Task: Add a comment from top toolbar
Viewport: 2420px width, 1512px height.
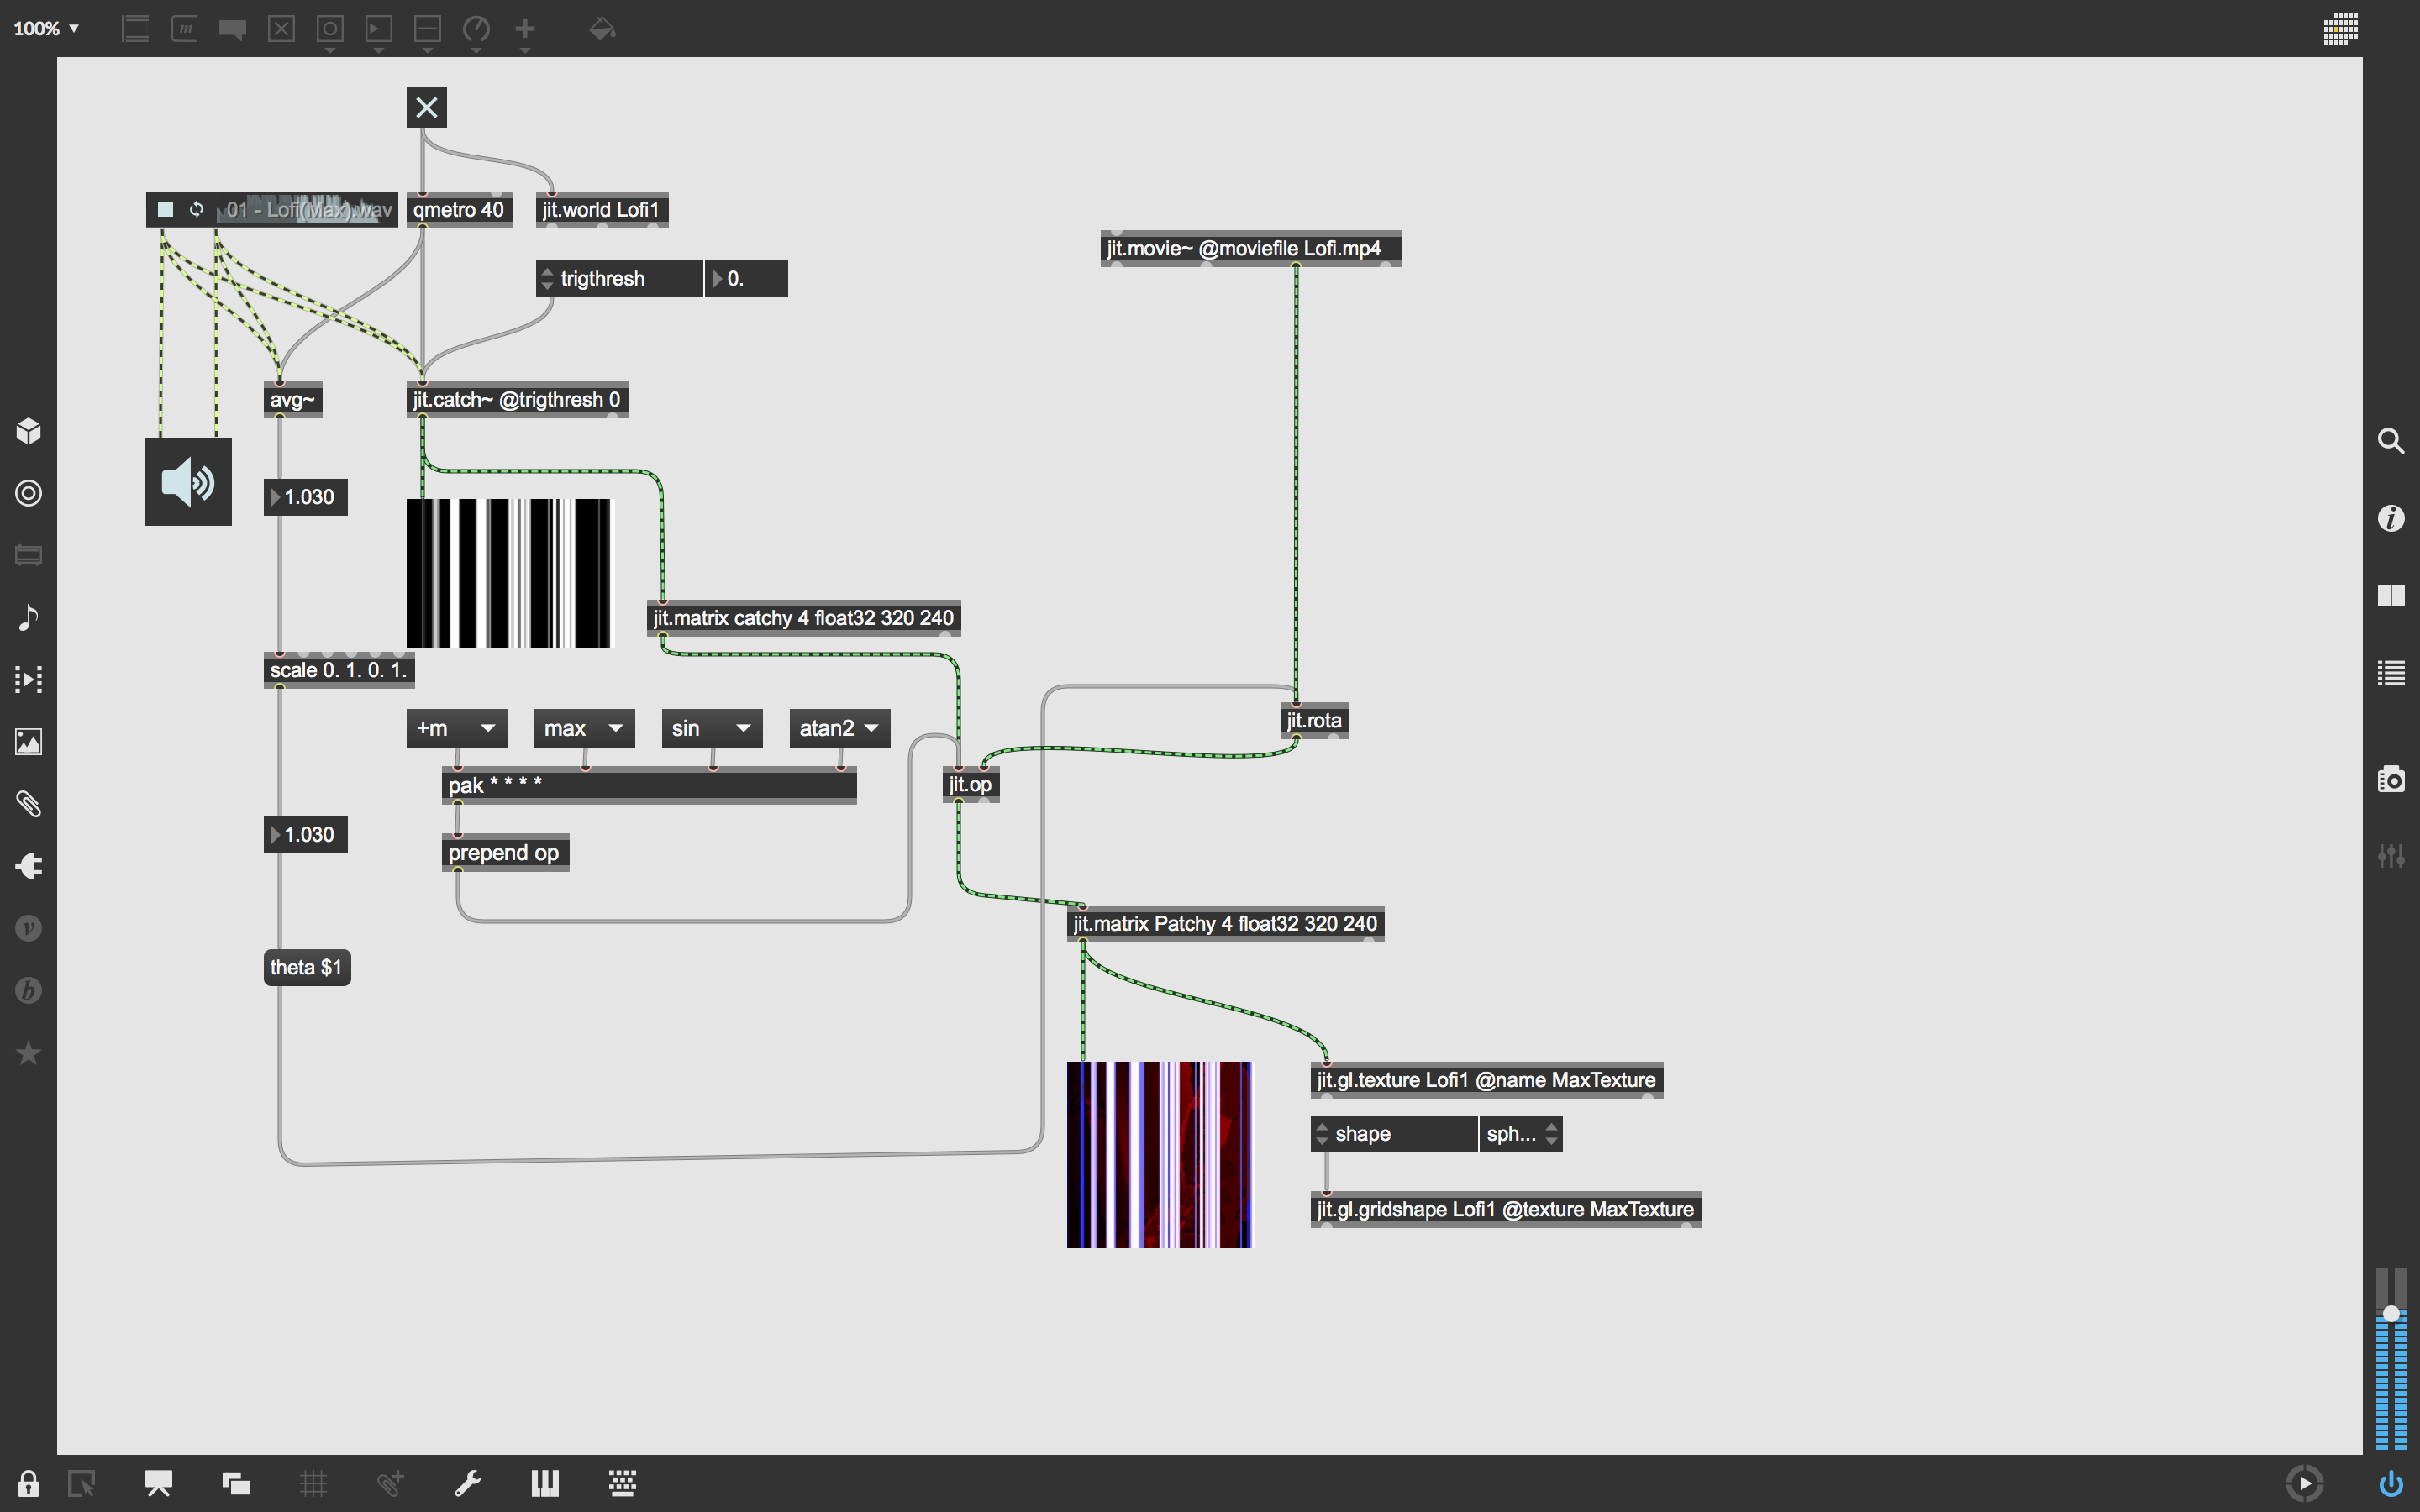Action: (233, 29)
